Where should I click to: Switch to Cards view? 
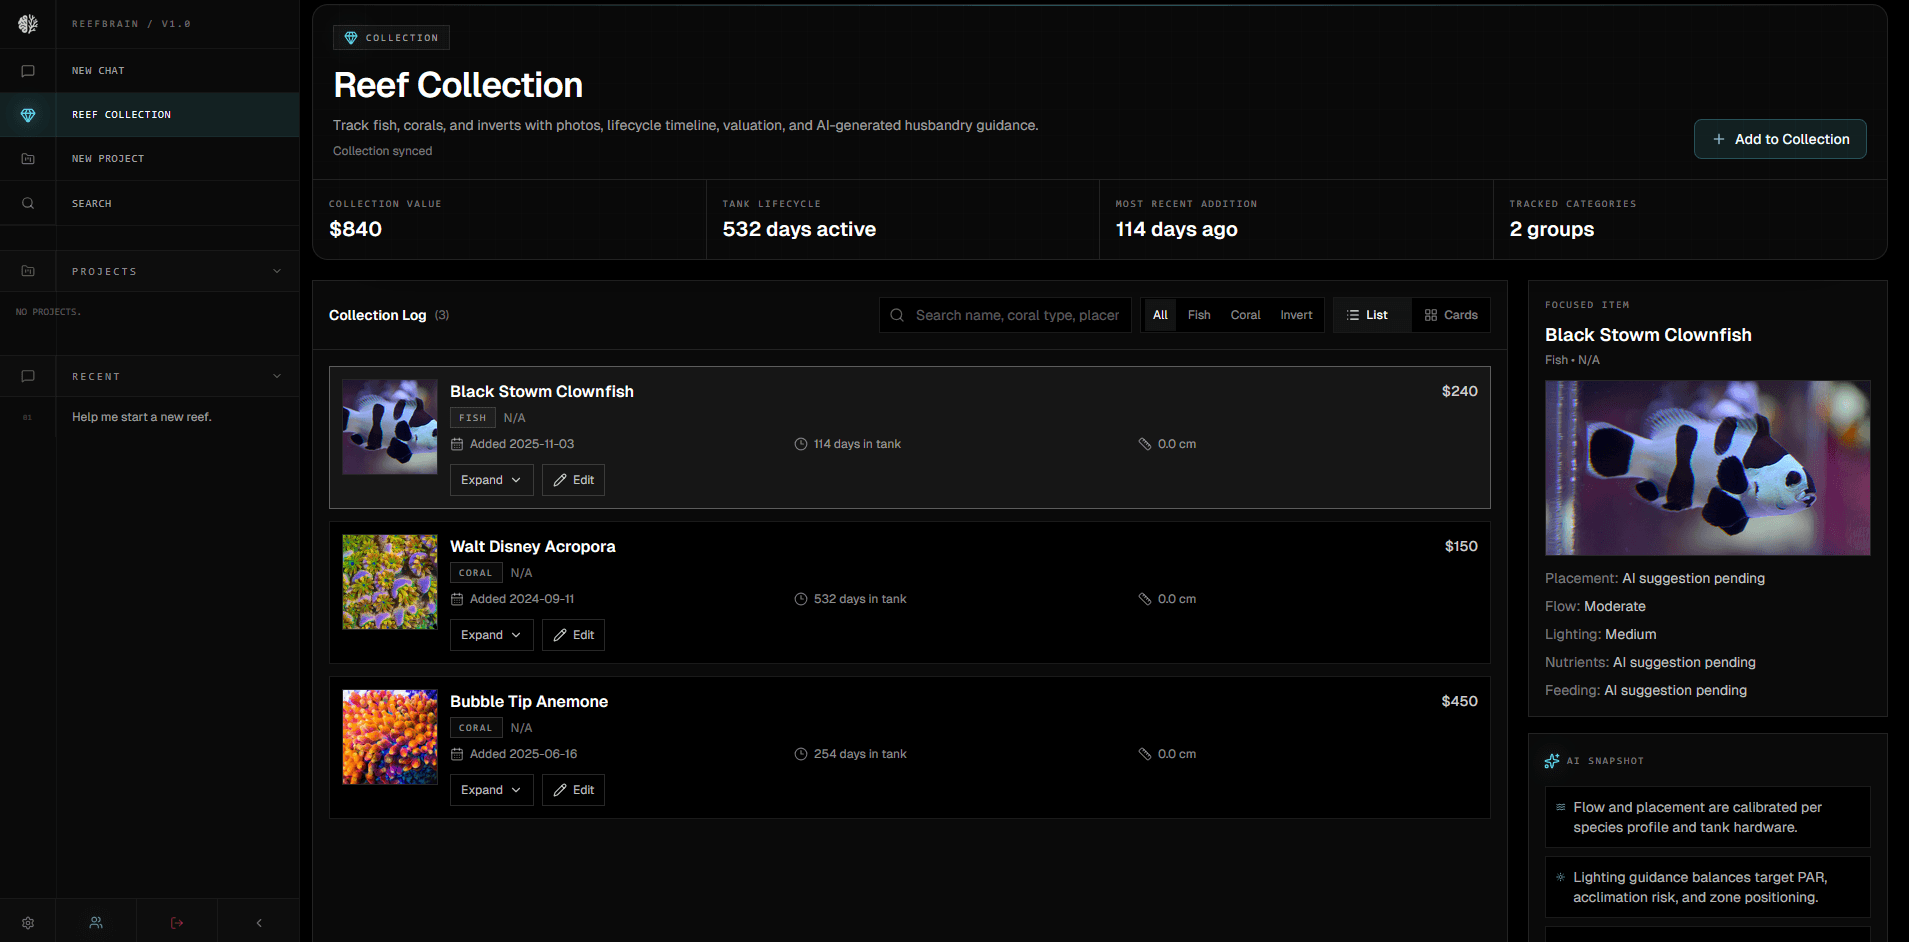tap(1450, 314)
